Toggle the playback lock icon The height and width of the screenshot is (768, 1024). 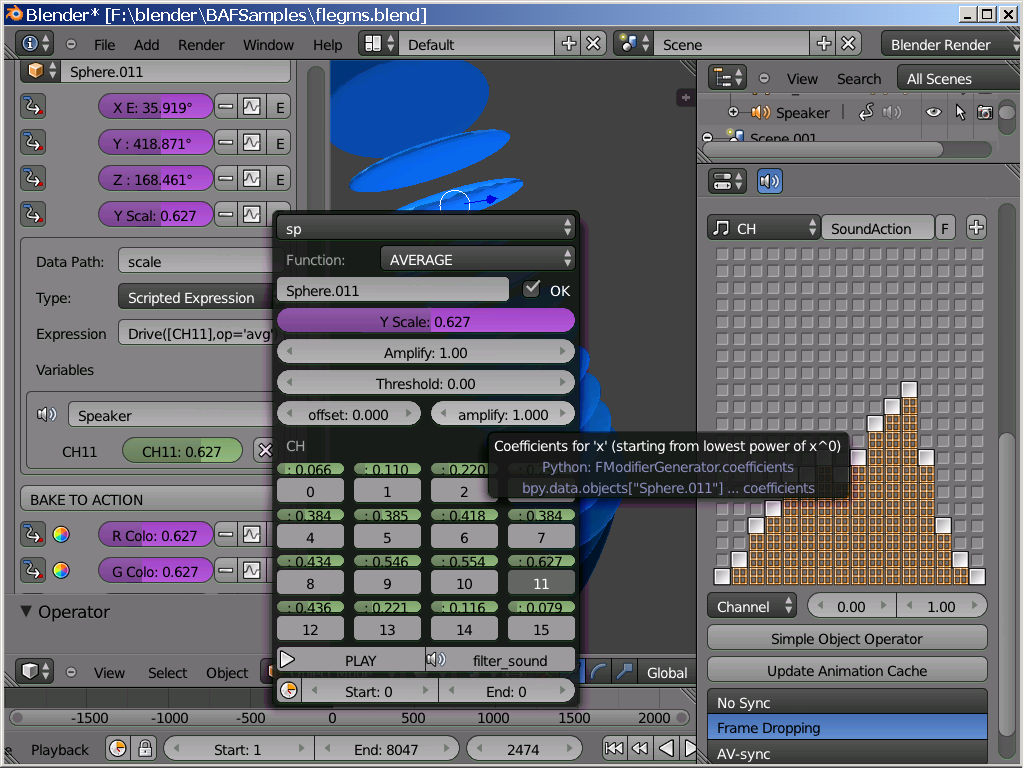pos(145,748)
